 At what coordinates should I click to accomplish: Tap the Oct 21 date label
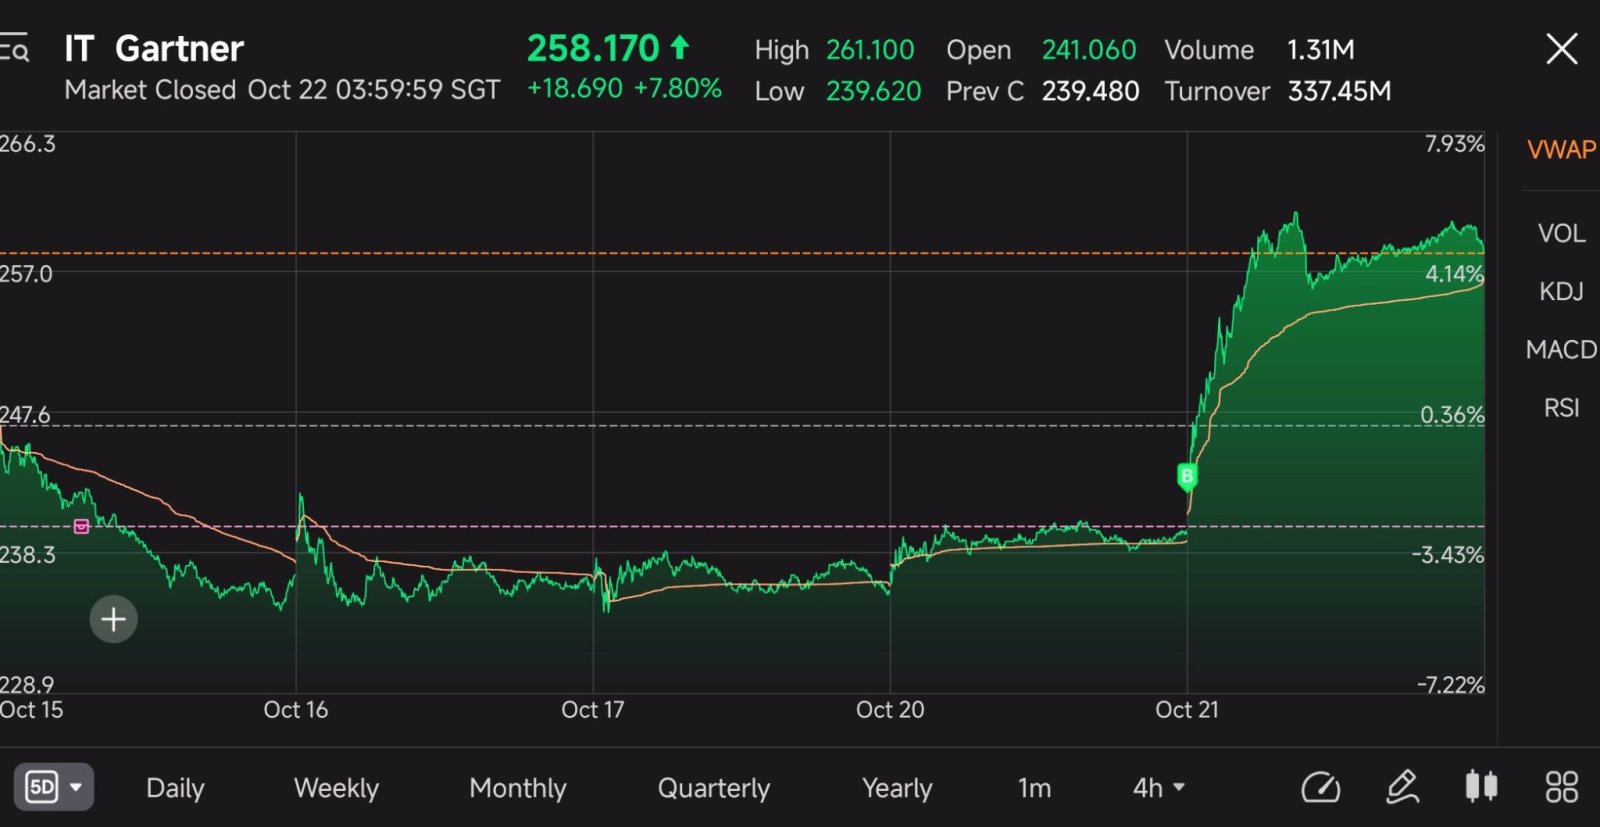[1187, 710]
